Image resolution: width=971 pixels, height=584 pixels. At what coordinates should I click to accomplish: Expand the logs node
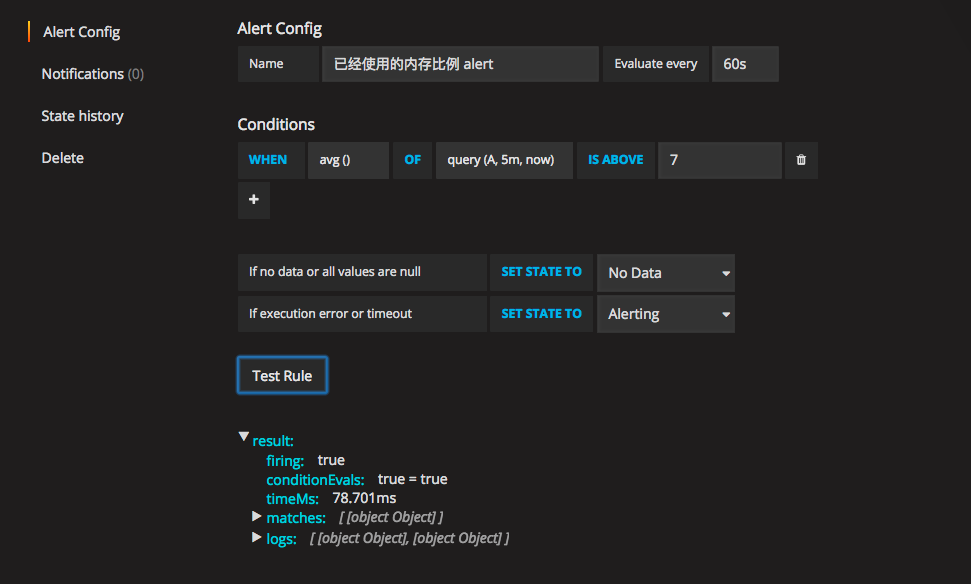click(x=256, y=537)
